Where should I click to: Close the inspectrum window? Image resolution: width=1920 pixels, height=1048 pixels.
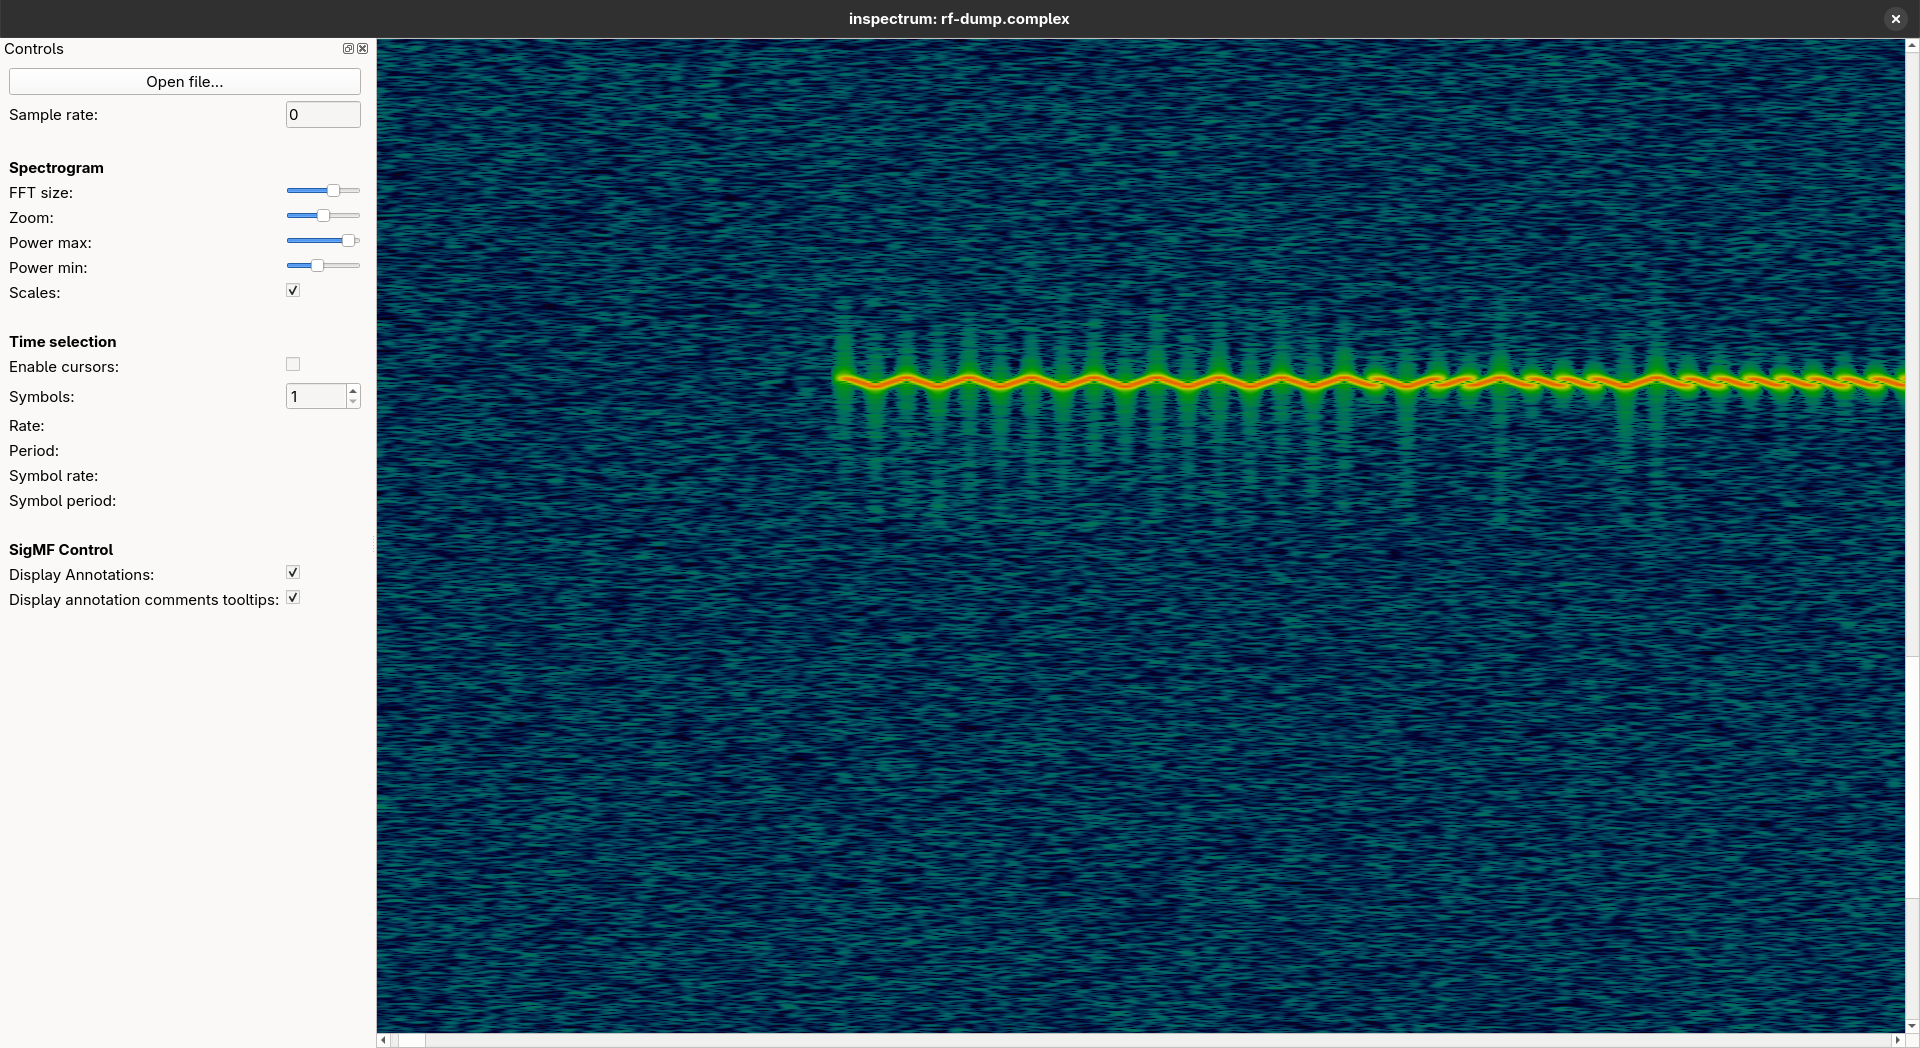tap(1895, 19)
